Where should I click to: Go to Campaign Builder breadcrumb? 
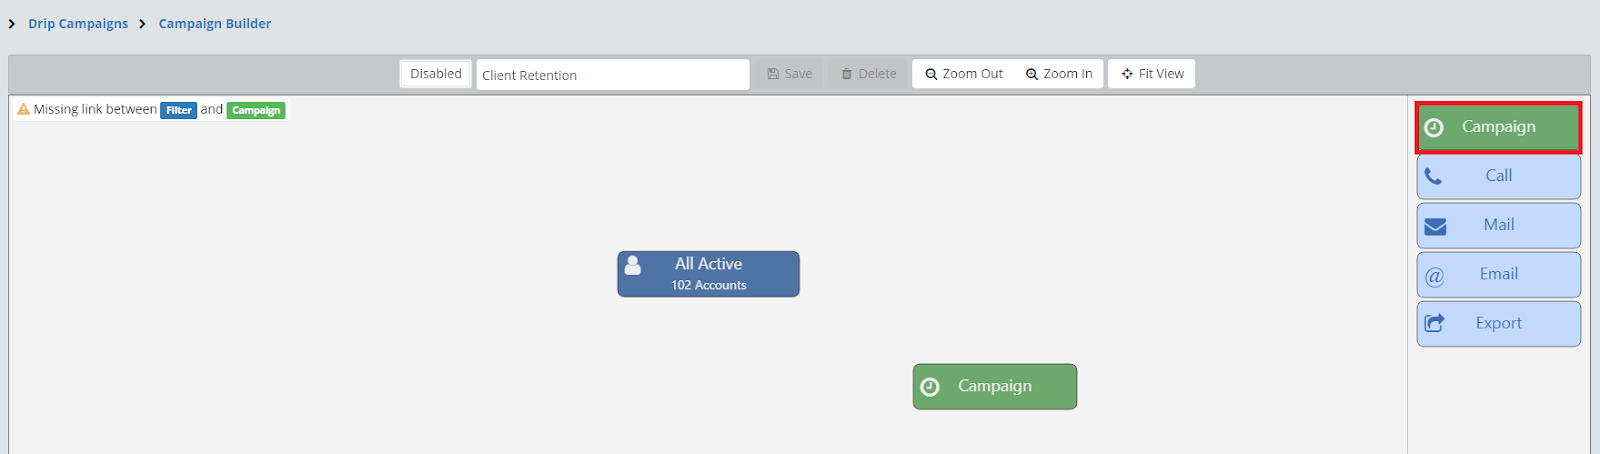215,24
